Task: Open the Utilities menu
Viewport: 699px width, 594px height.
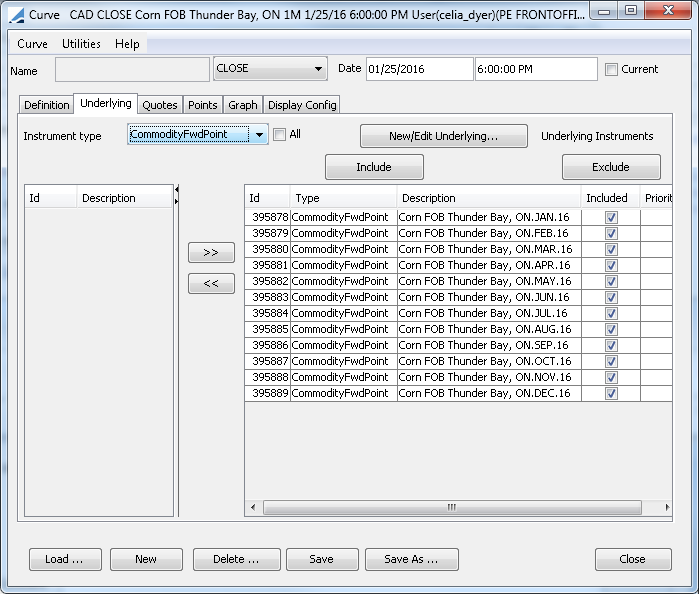Action: pyautogui.click(x=81, y=44)
